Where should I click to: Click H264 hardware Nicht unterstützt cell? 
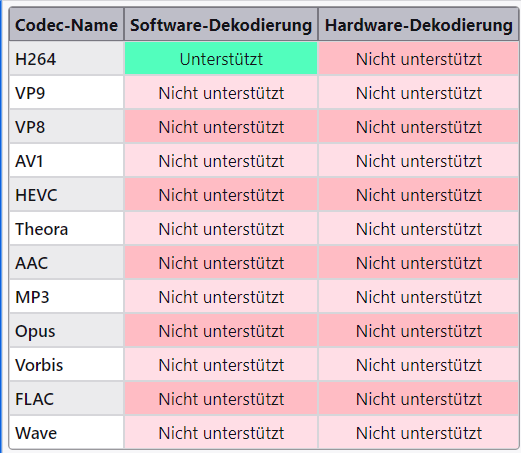(x=418, y=59)
